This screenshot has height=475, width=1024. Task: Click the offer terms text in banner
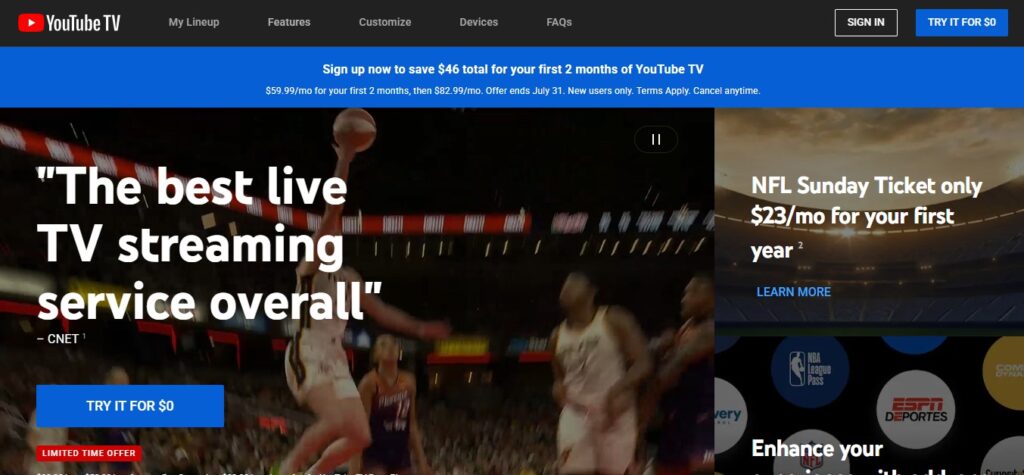tap(513, 91)
